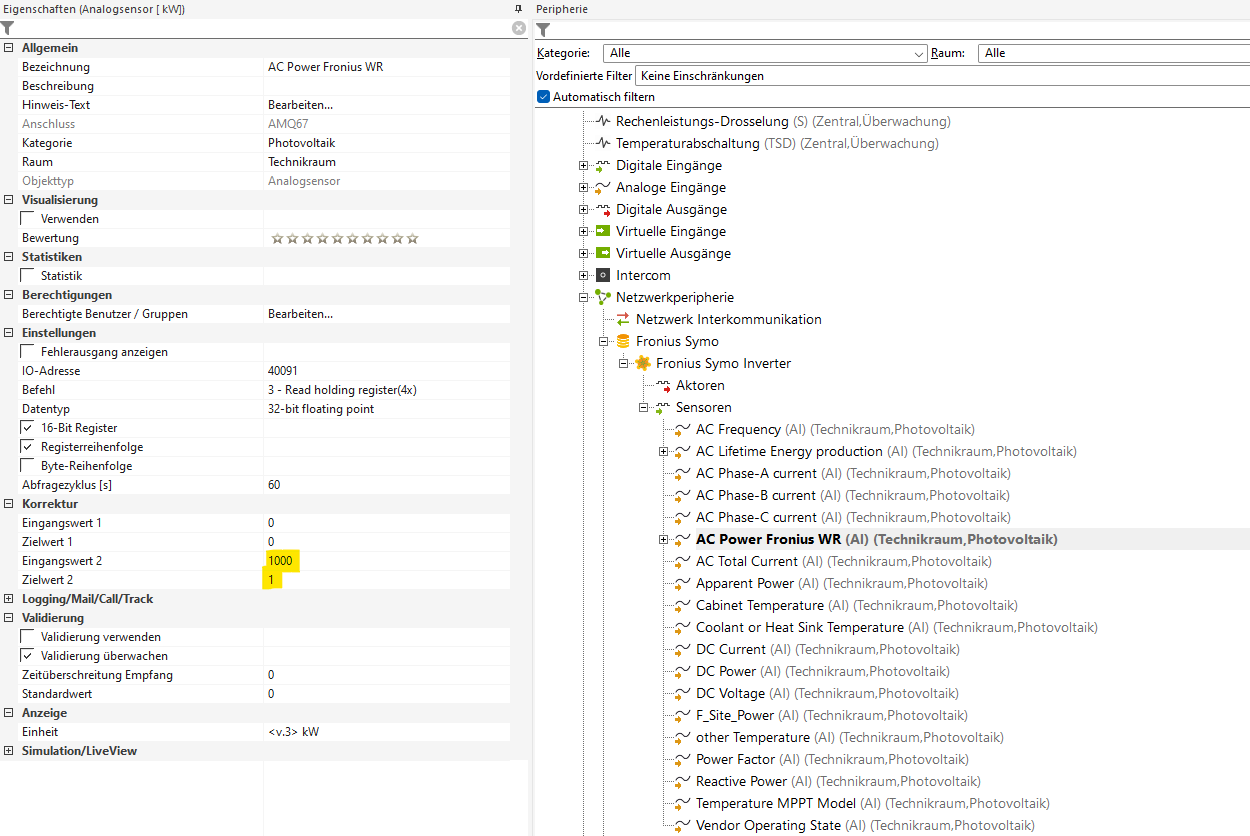Image resolution: width=1250 pixels, height=836 pixels.
Task: Click the Analoge Eingänge icon
Action: pyautogui.click(x=603, y=187)
